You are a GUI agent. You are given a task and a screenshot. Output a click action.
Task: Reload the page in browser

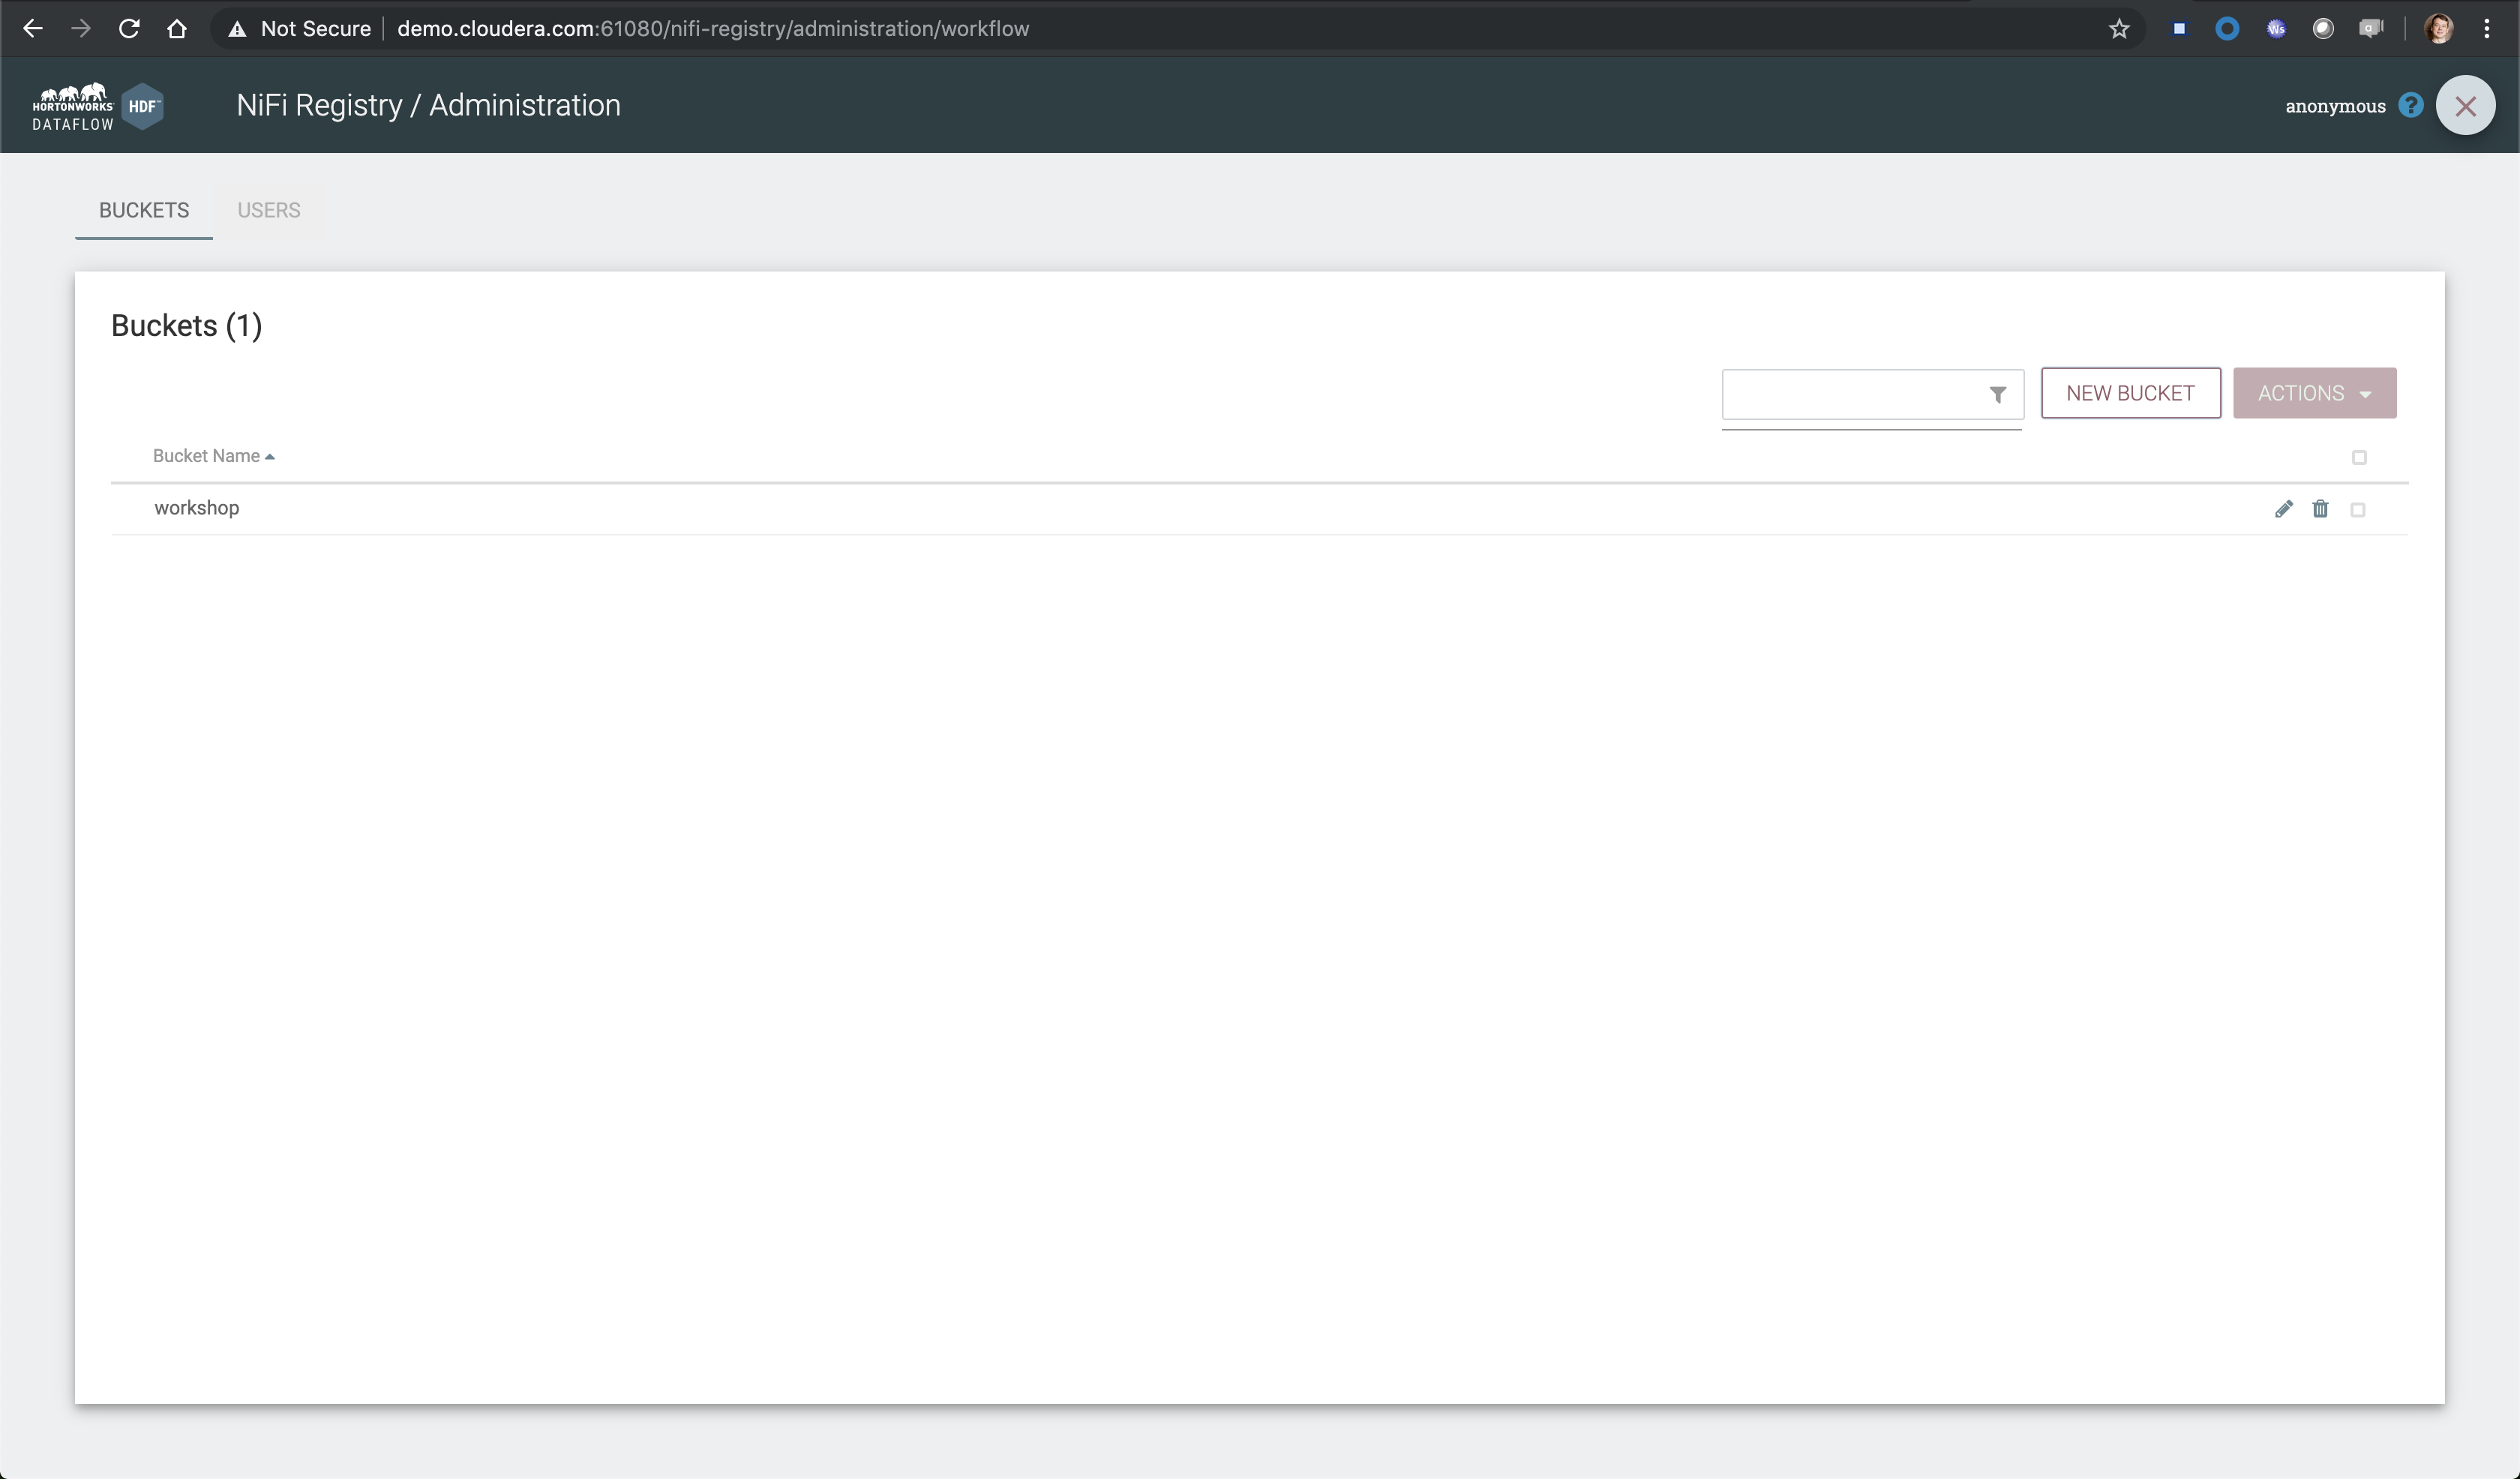tap(129, 29)
